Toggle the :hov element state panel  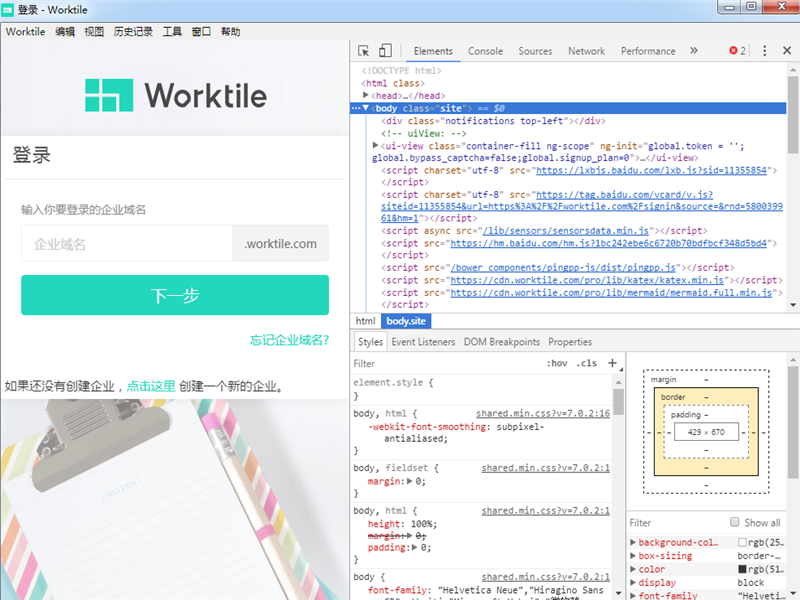click(557, 363)
